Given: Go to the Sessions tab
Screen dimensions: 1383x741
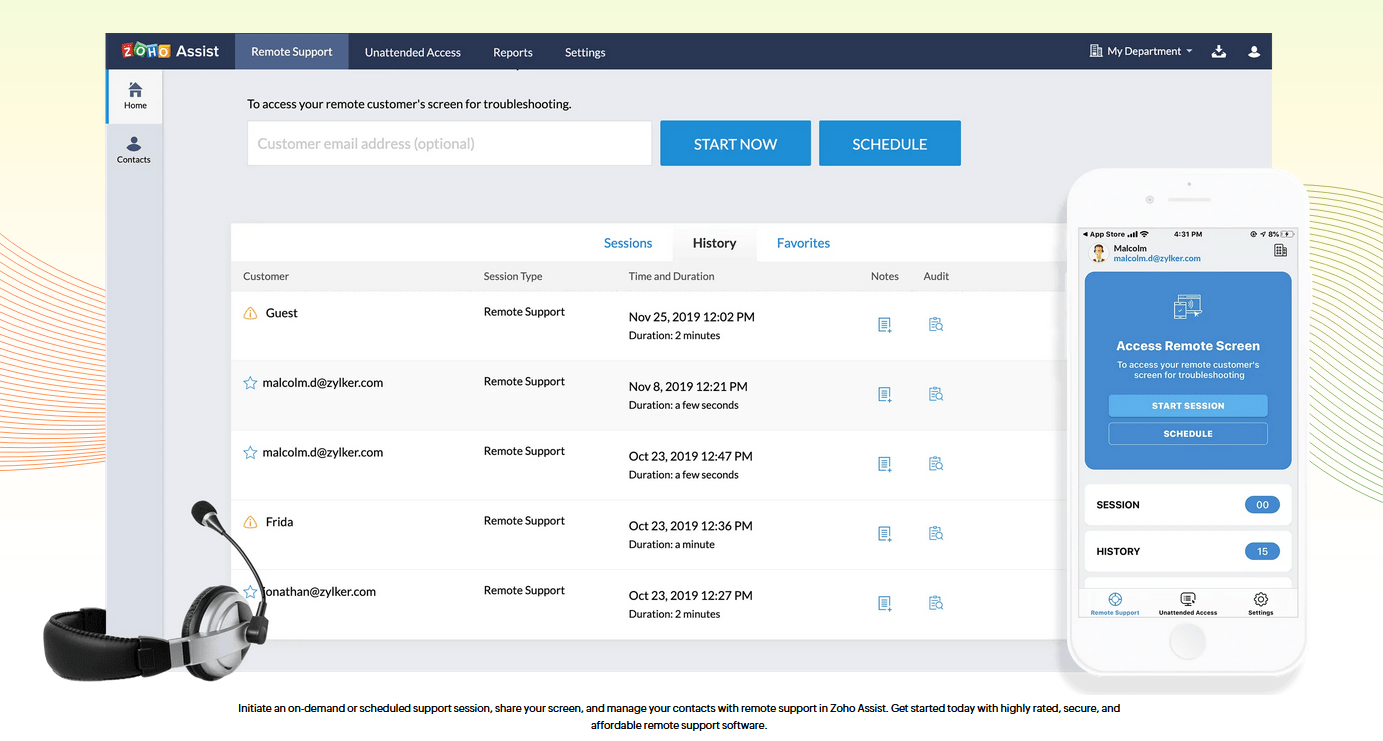Looking at the screenshot, I should (x=627, y=242).
